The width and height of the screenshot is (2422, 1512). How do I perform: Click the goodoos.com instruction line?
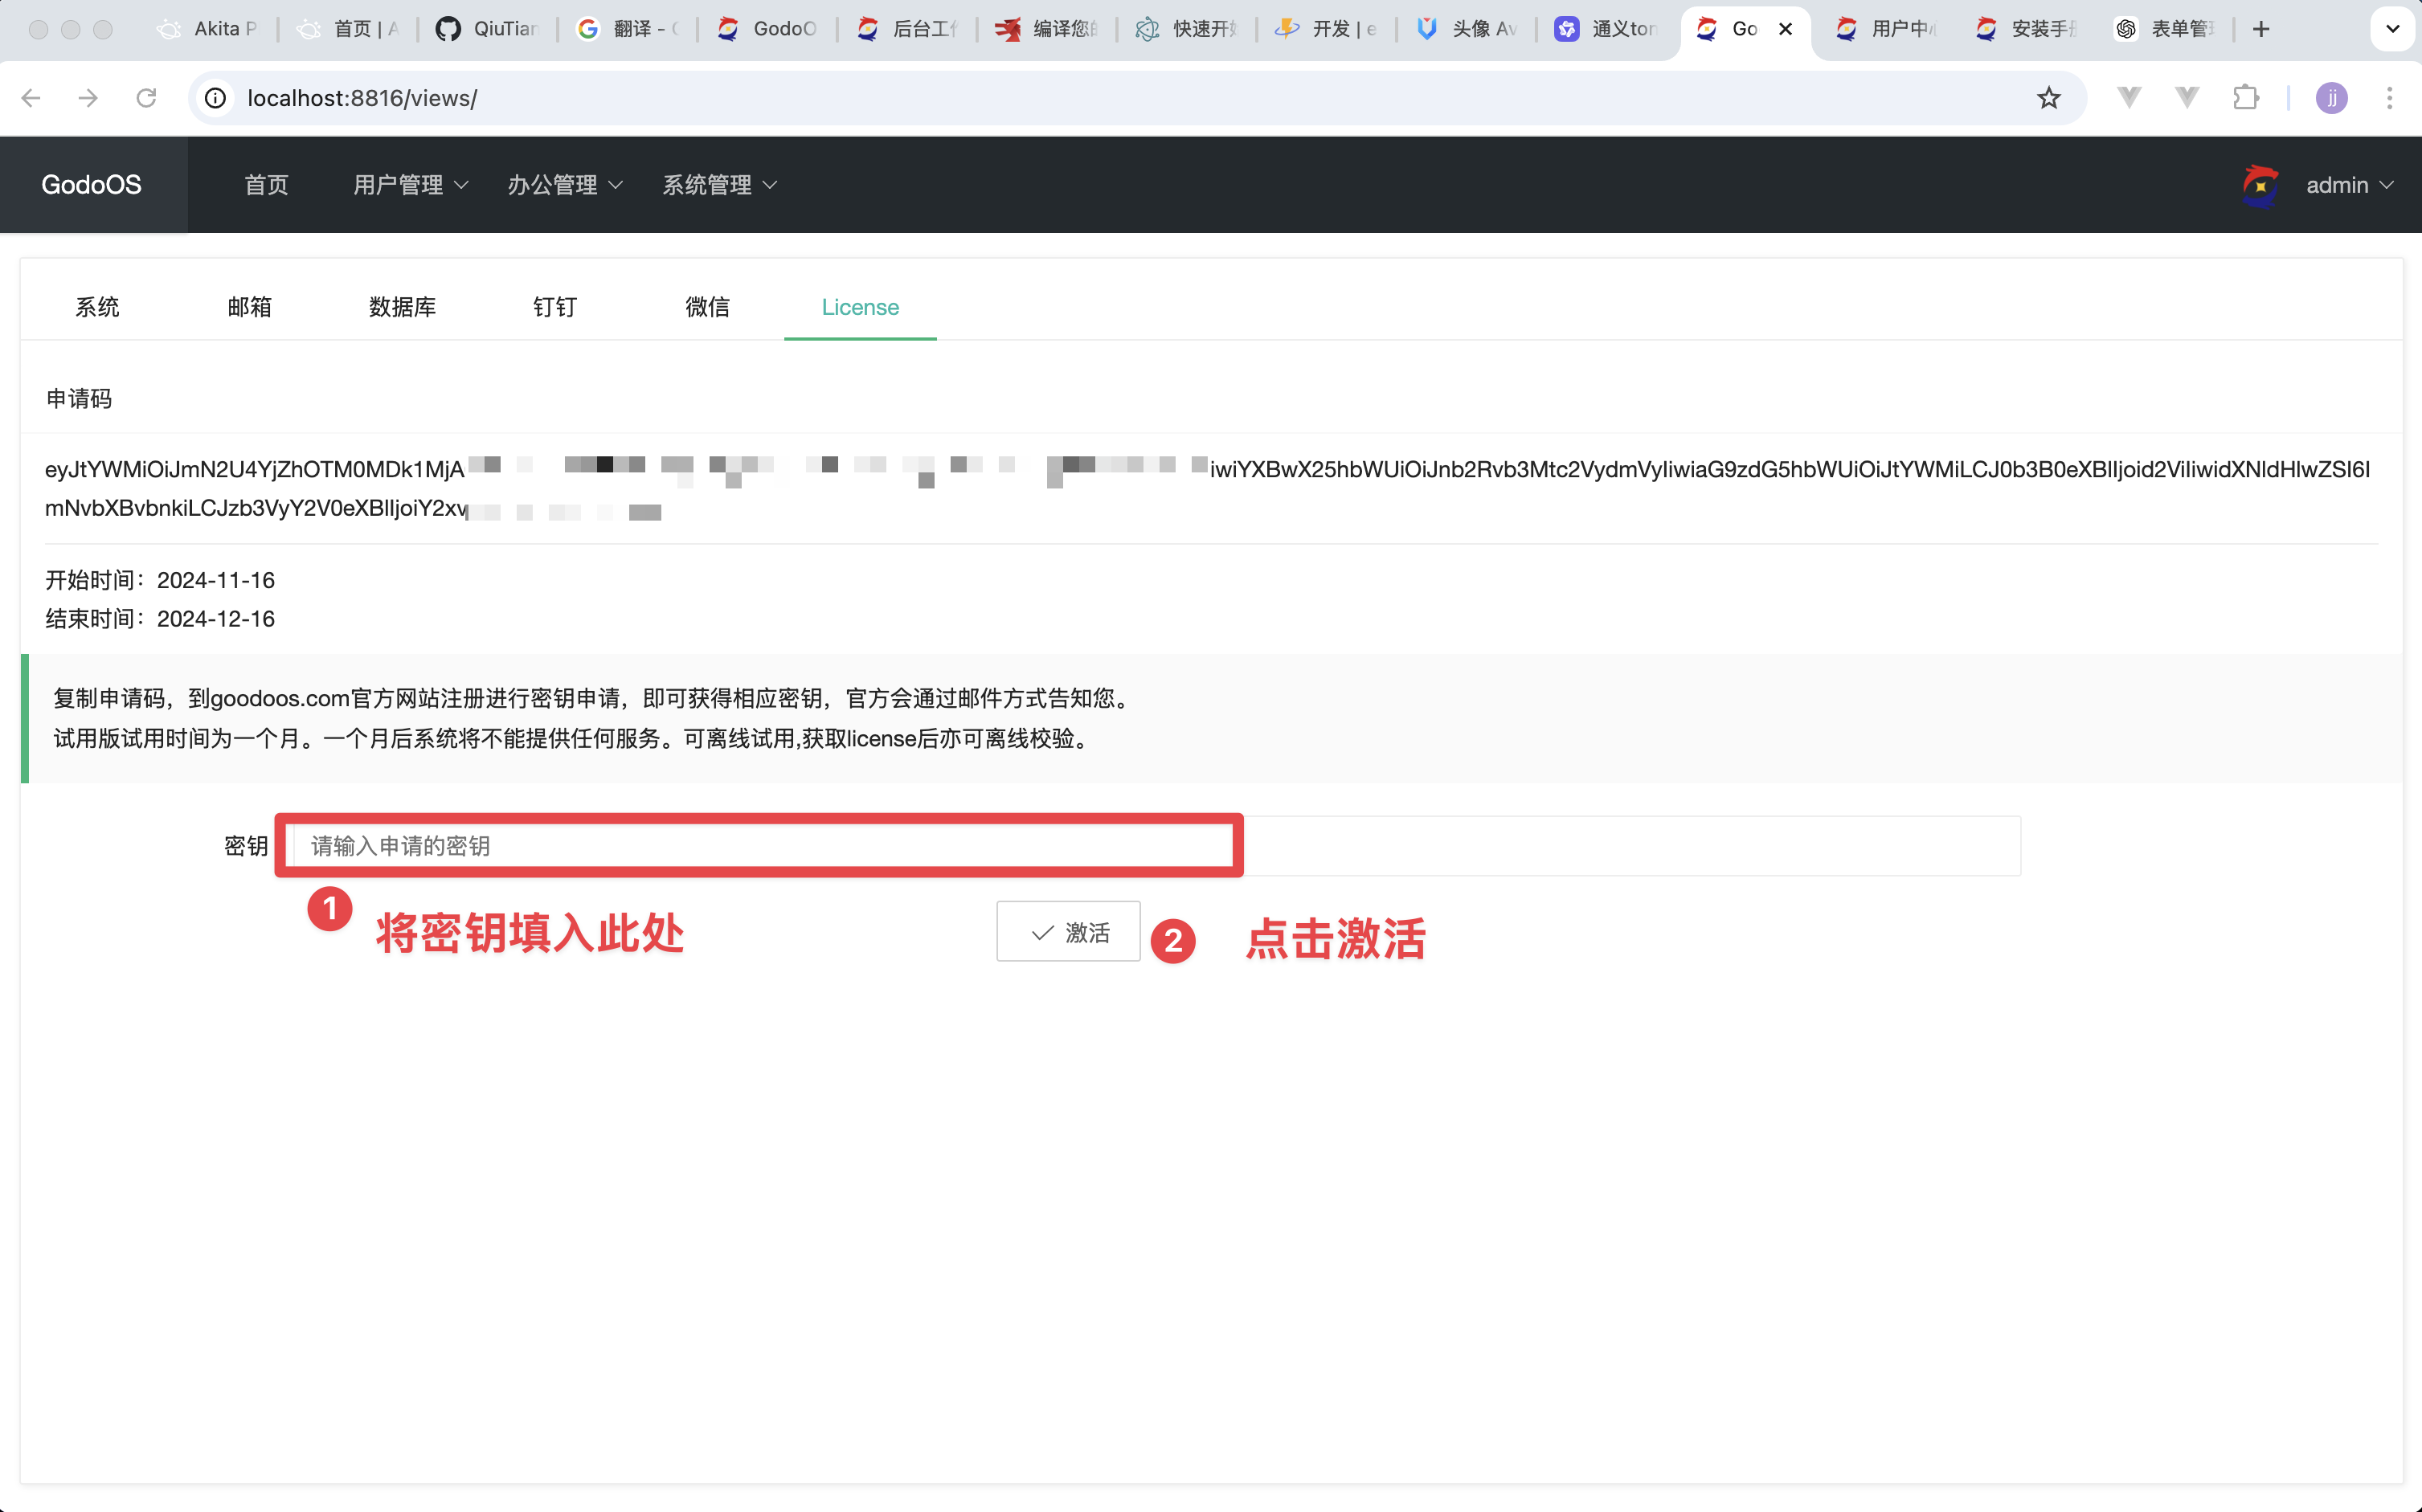[594, 698]
